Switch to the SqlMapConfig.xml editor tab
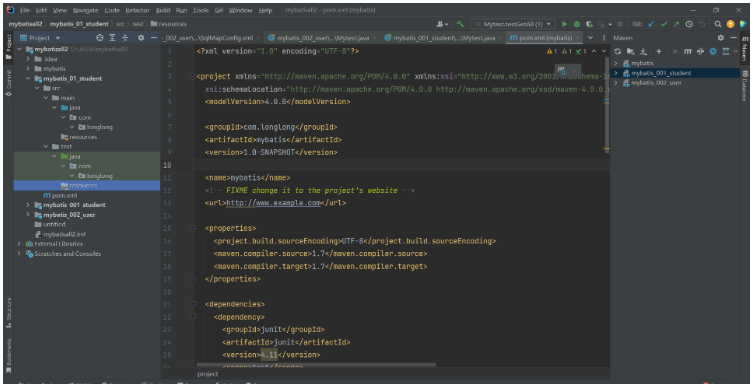 210,38
